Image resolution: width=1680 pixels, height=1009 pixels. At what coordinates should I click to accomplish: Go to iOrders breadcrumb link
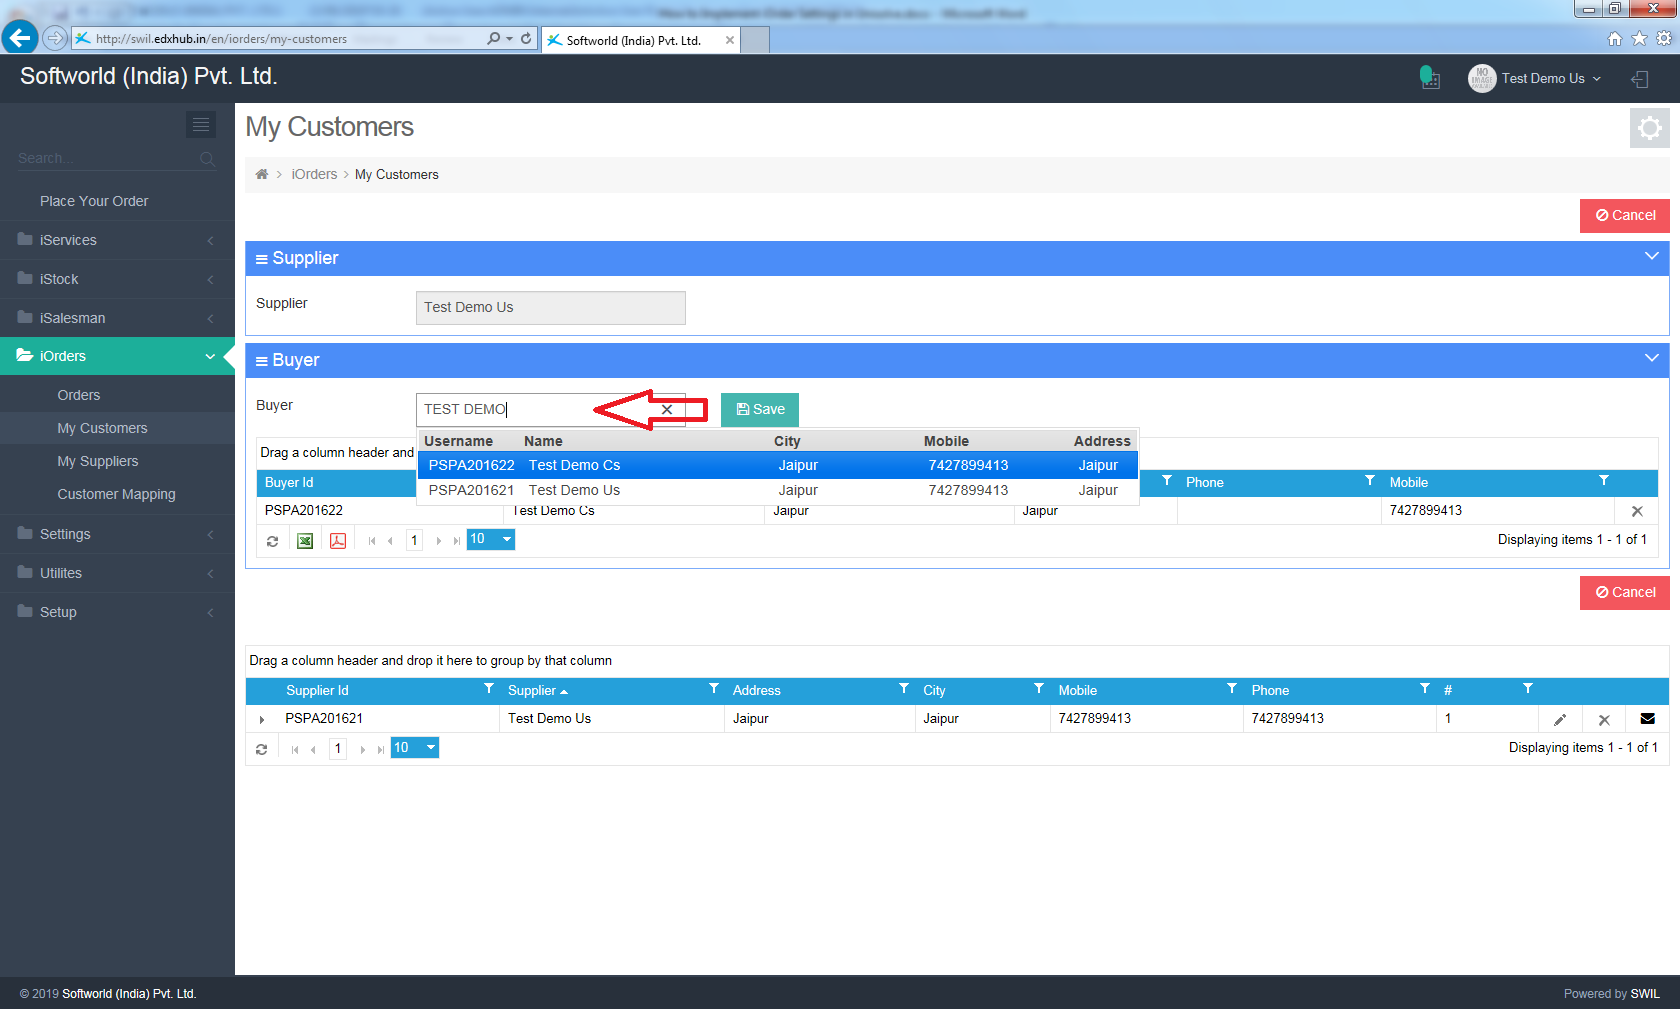314,174
